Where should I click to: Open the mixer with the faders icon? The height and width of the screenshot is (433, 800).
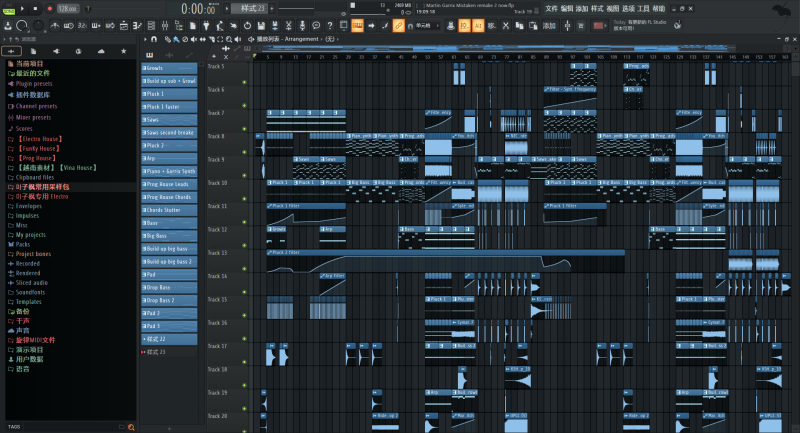(165, 26)
